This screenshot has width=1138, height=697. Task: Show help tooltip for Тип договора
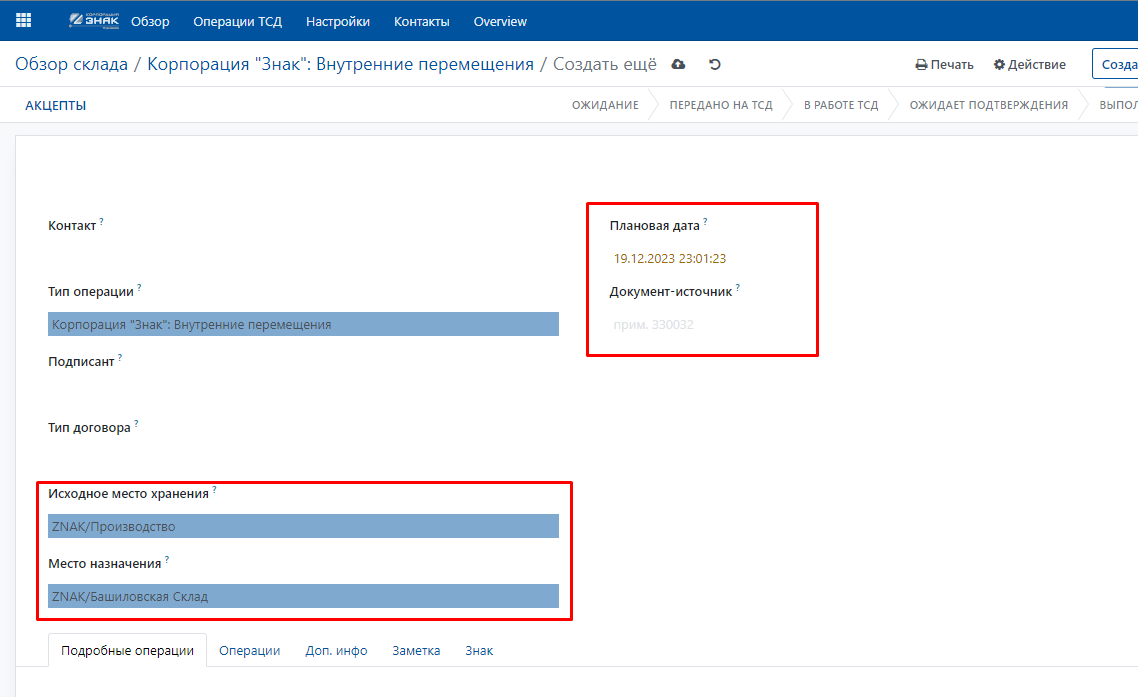(x=136, y=423)
